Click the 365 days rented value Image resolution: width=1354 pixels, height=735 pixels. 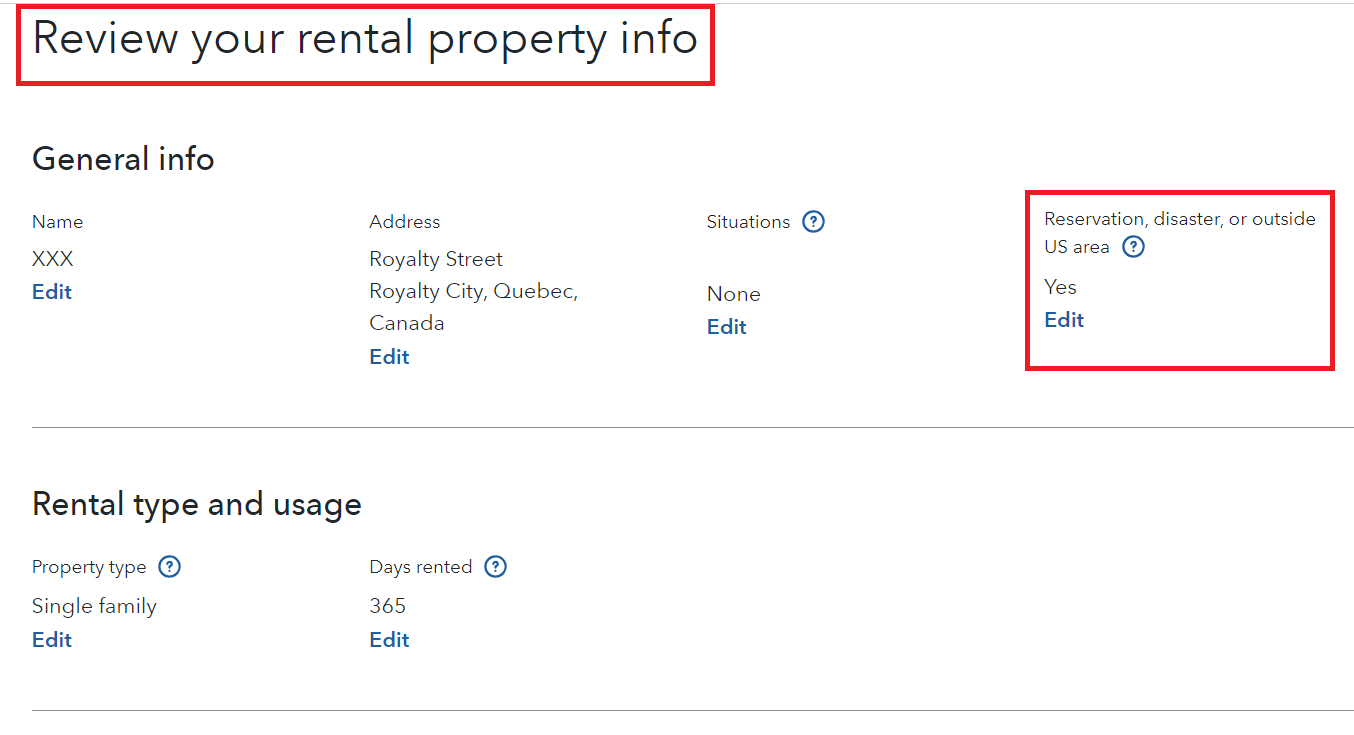(388, 606)
